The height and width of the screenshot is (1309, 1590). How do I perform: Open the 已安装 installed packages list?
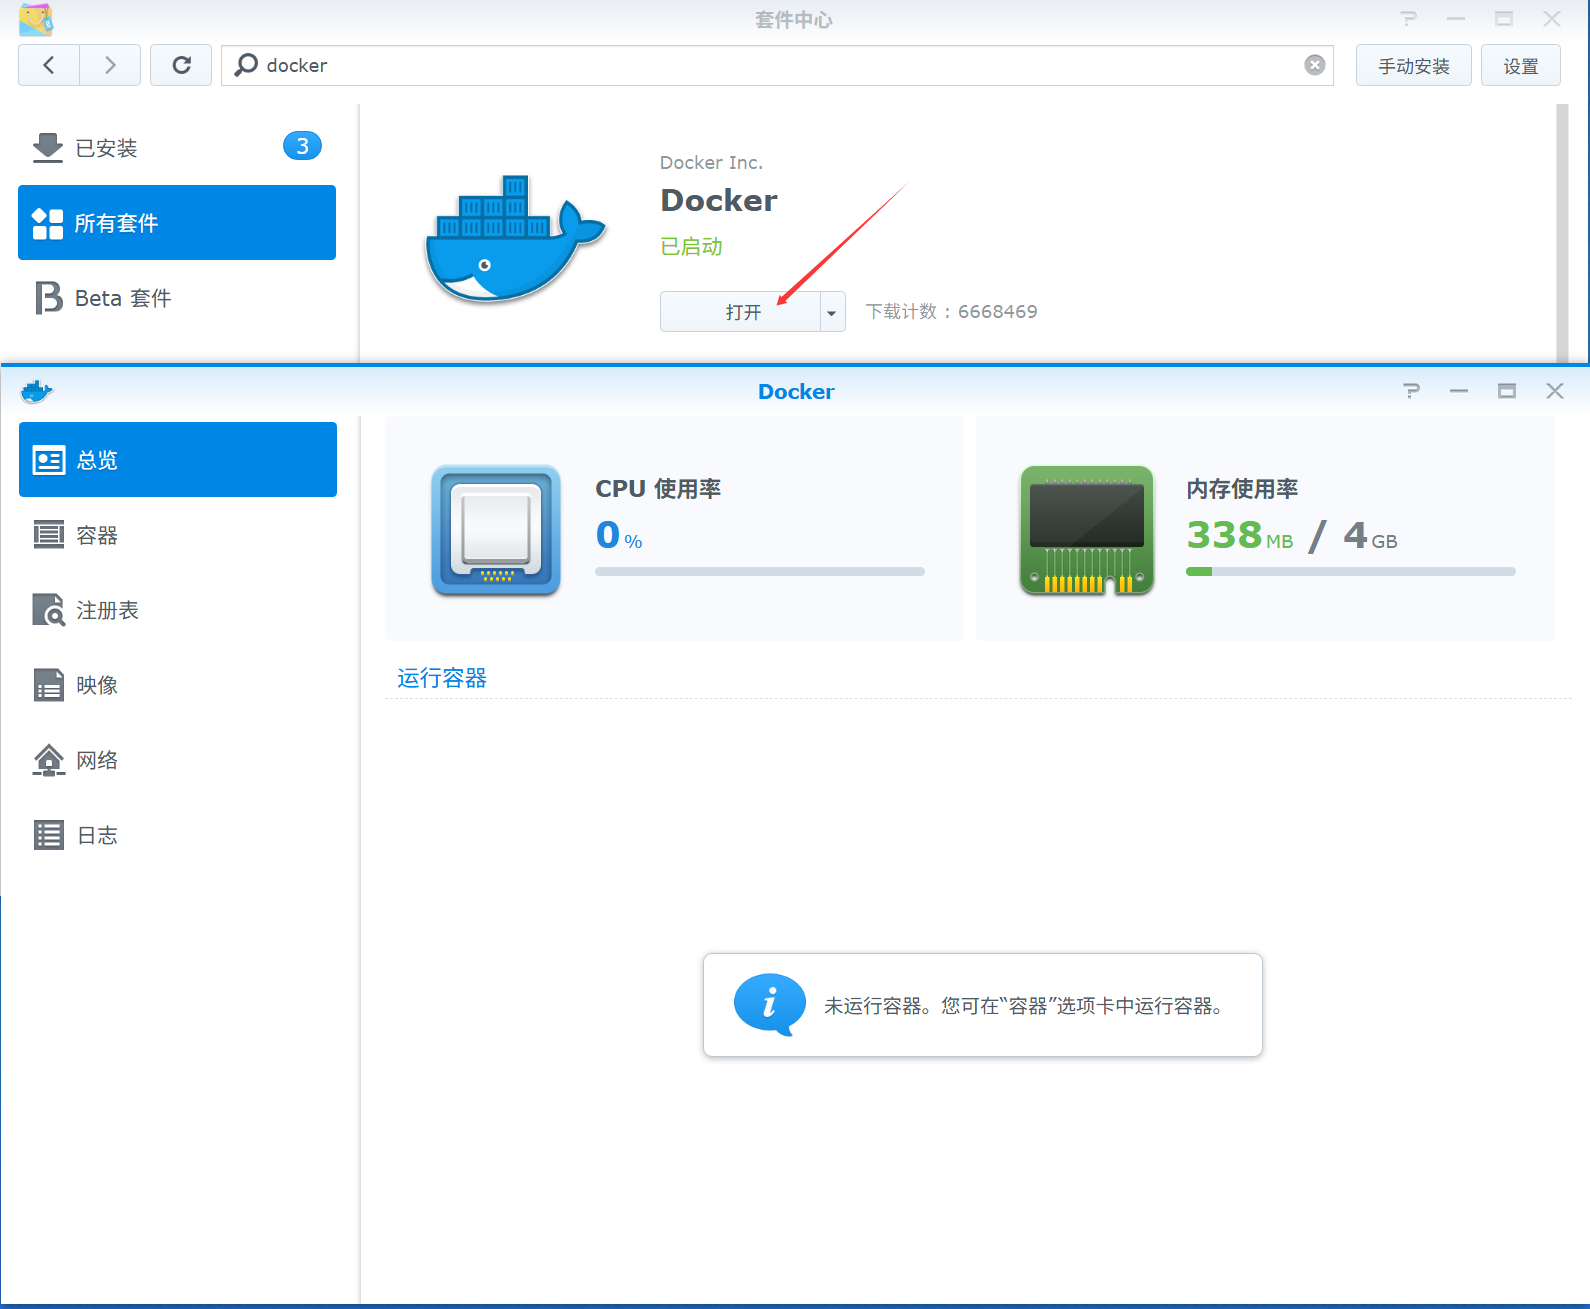coord(177,147)
